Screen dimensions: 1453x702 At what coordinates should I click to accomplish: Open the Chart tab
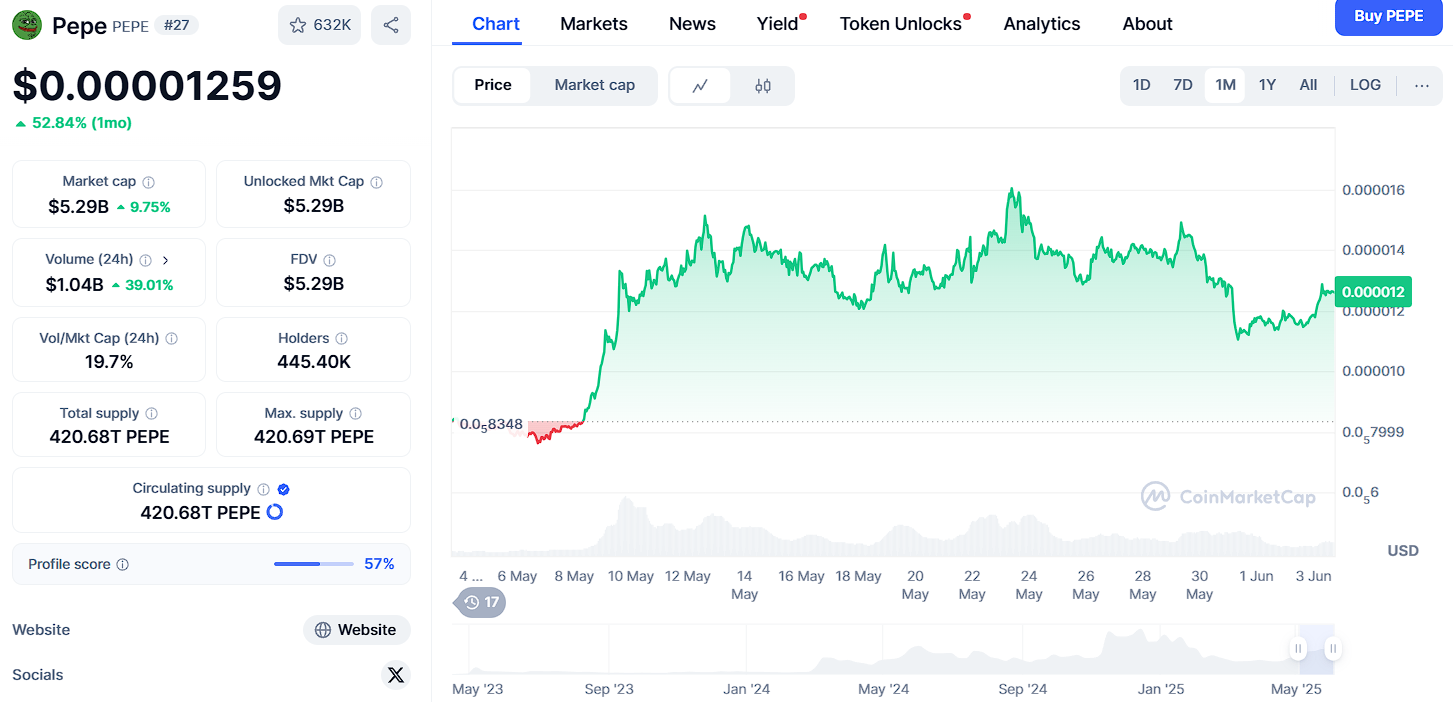pos(496,24)
